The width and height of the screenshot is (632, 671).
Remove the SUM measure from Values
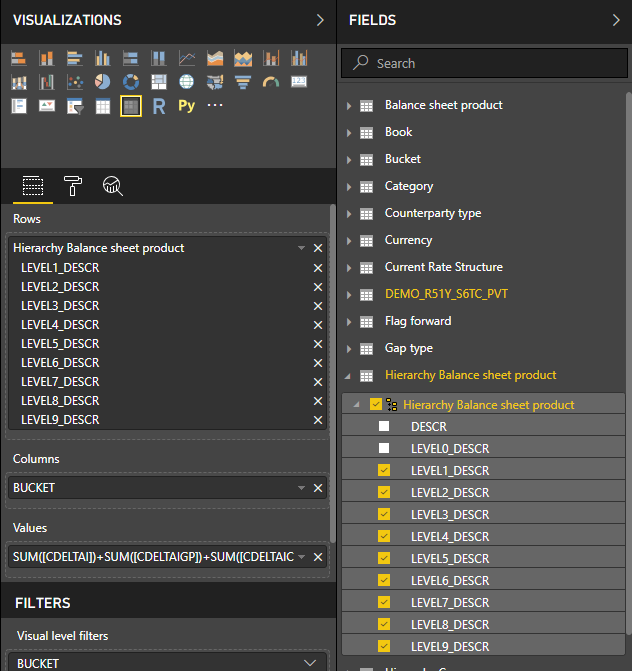(318, 557)
